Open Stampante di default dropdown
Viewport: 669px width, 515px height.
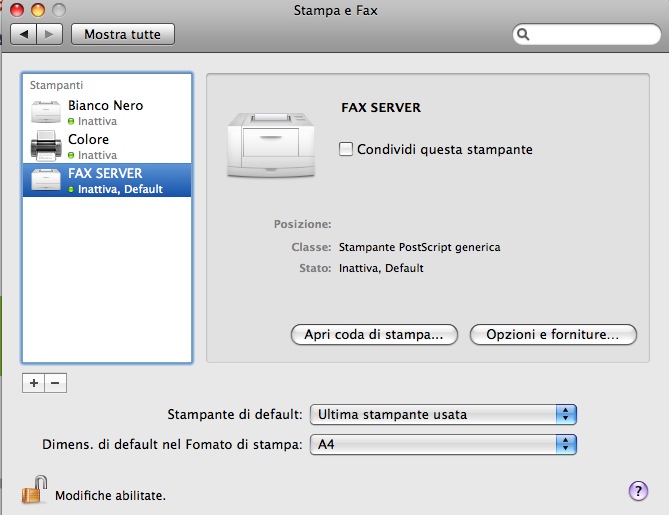[x=443, y=415]
